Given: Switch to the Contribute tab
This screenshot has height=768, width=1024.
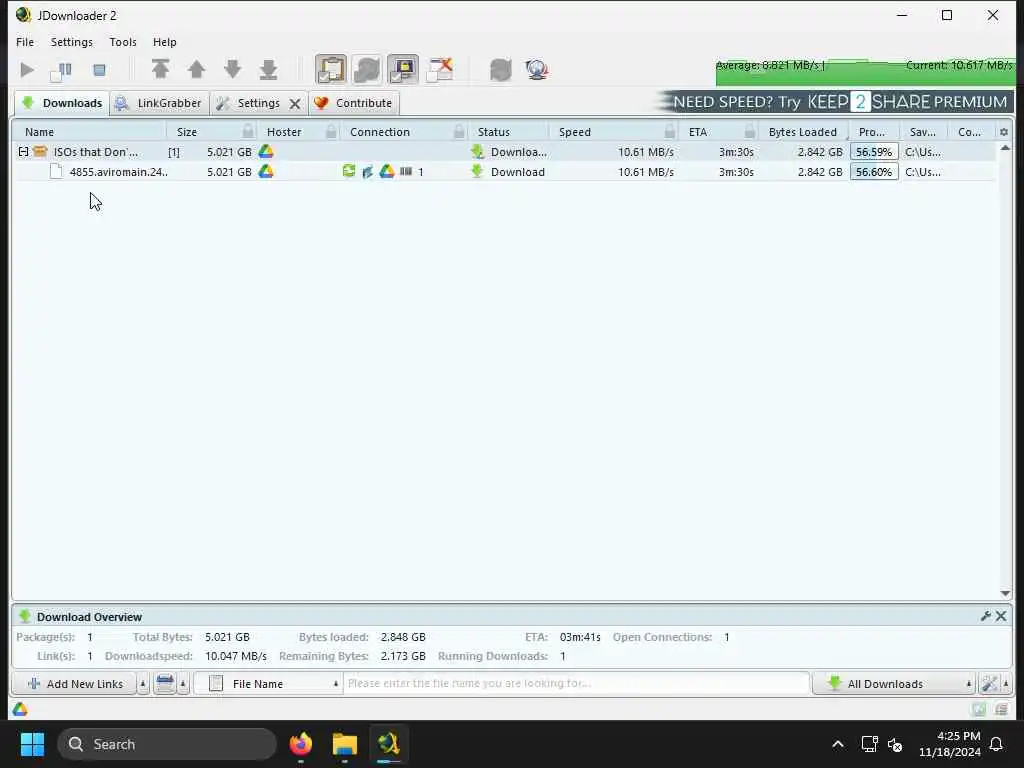Looking at the screenshot, I should 353,103.
